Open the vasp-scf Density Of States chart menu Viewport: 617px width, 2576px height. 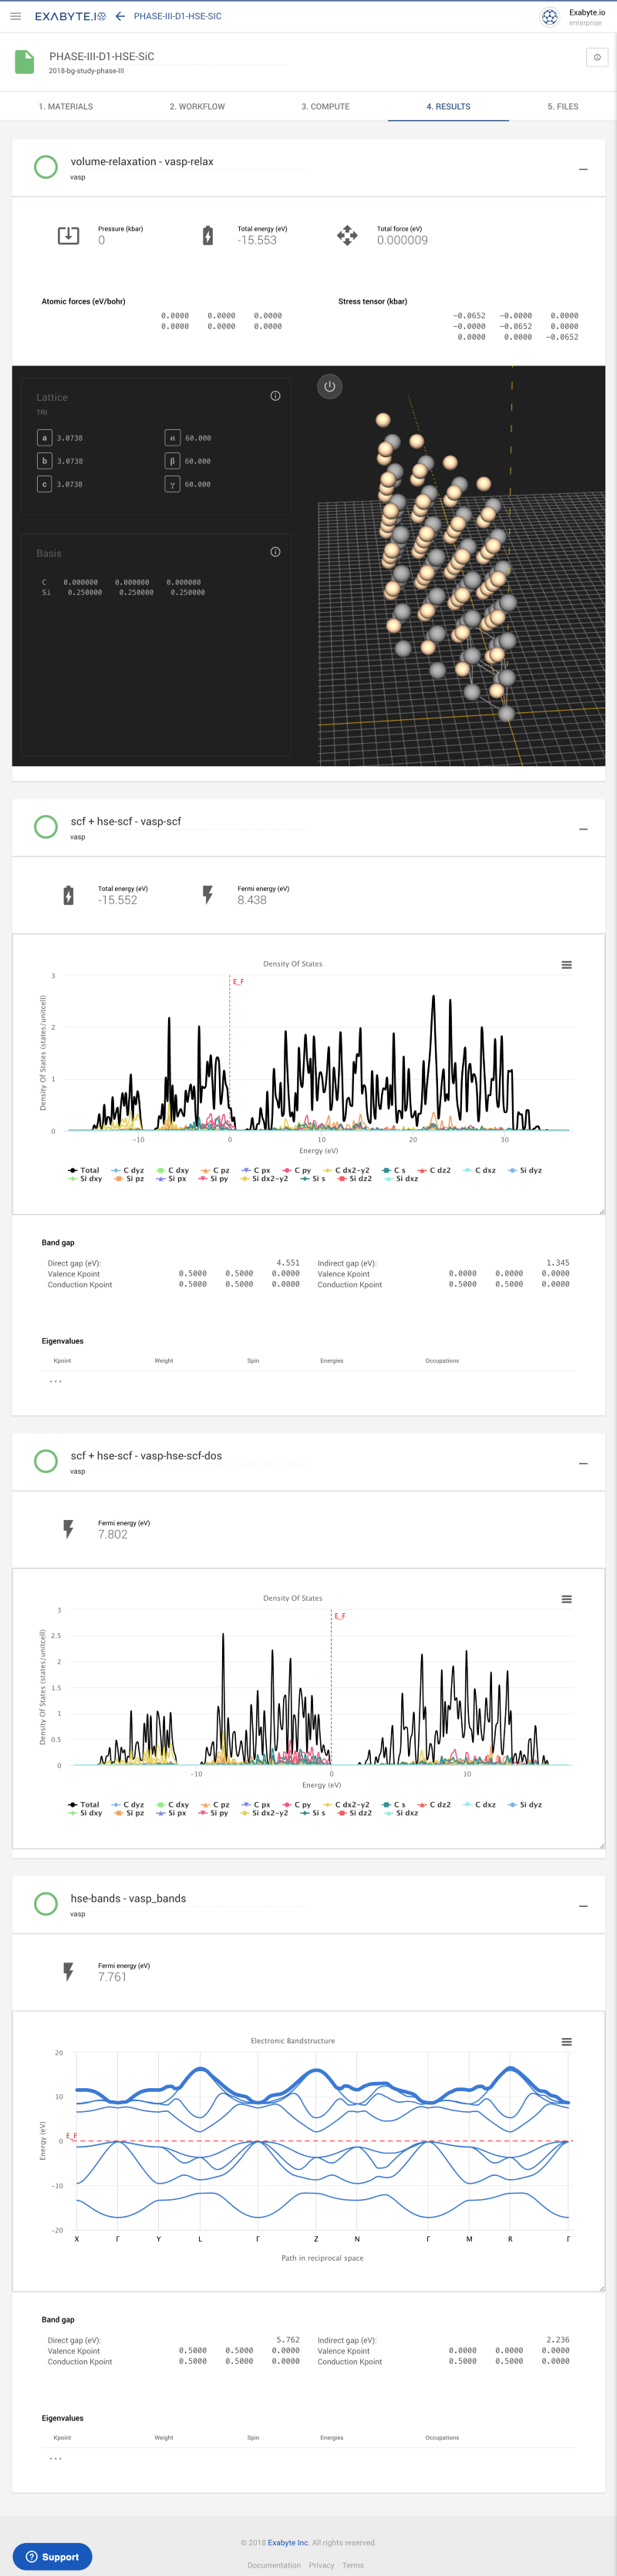pyautogui.click(x=567, y=965)
